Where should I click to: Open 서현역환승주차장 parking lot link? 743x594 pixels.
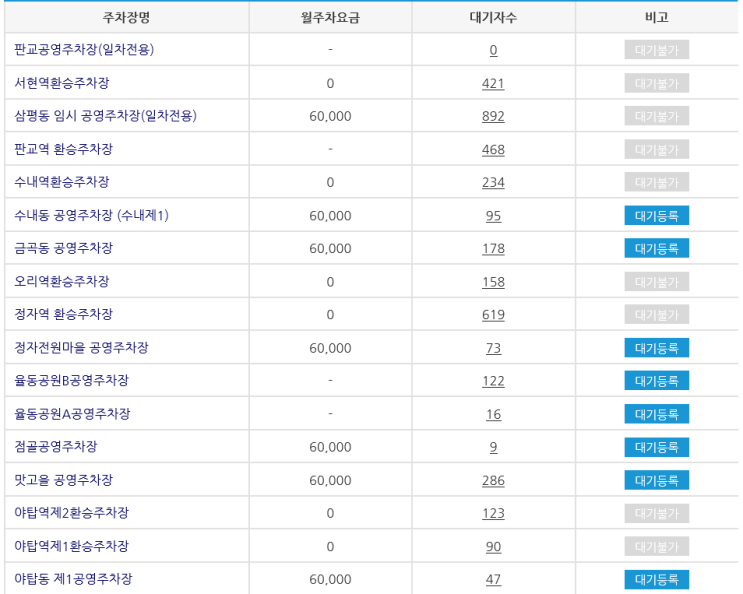point(62,83)
